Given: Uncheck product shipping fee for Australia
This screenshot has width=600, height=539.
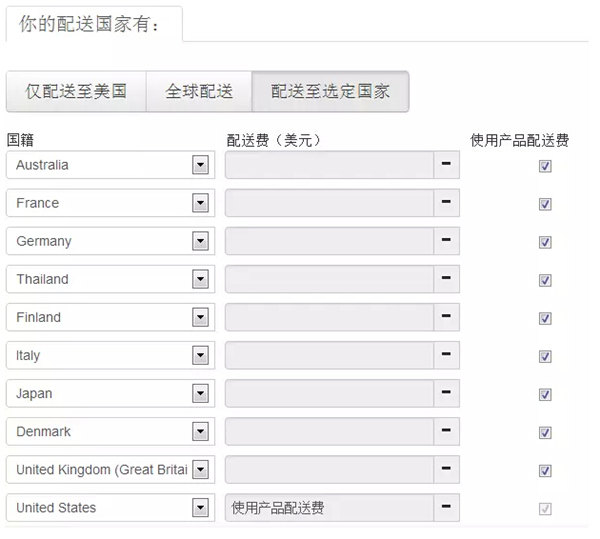Looking at the screenshot, I should (x=545, y=166).
